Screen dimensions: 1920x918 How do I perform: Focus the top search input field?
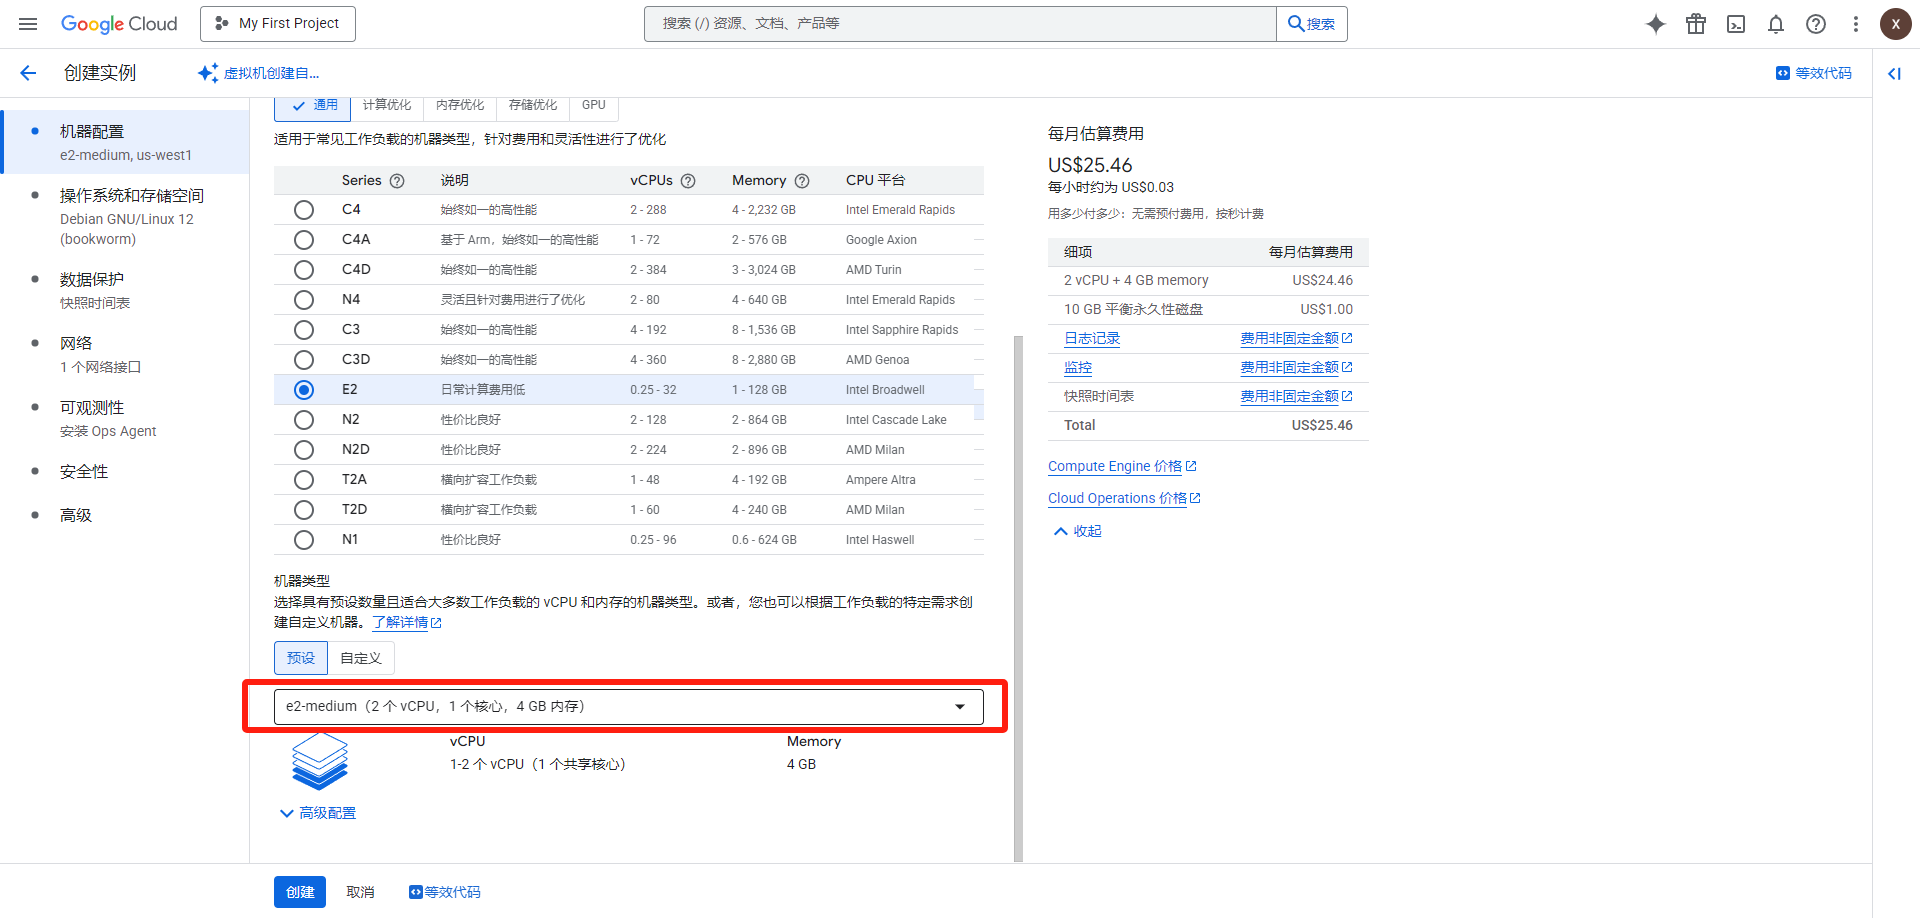pyautogui.click(x=960, y=24)
